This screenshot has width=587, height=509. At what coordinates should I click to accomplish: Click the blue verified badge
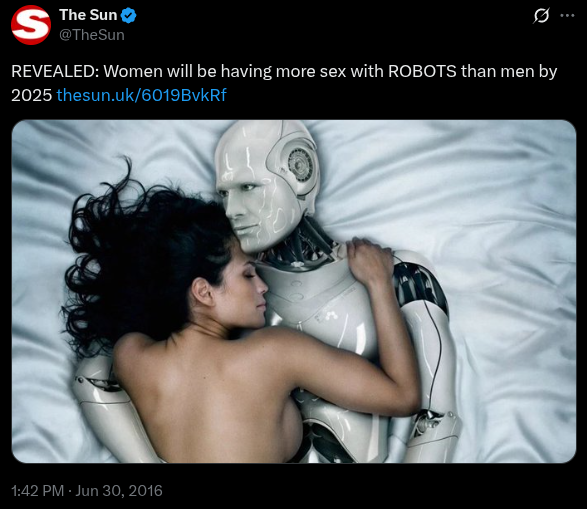click(129, 15)
